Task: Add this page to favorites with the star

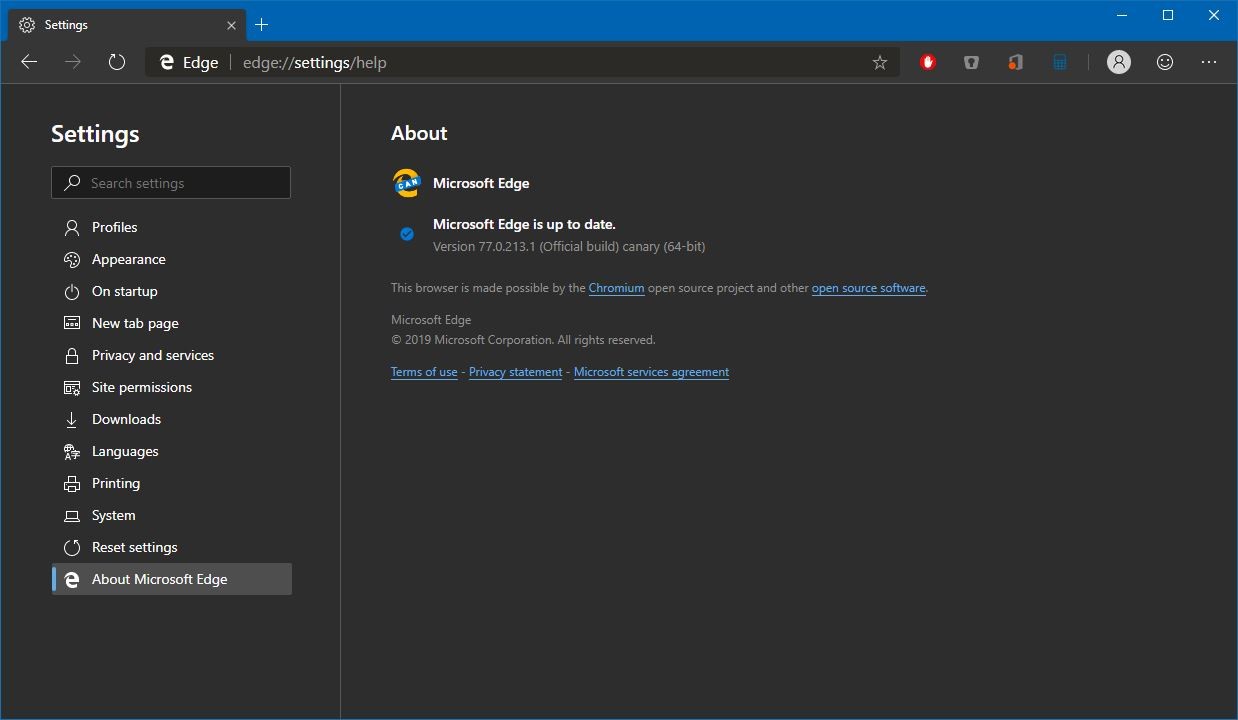Action: [x=880, y=62]
